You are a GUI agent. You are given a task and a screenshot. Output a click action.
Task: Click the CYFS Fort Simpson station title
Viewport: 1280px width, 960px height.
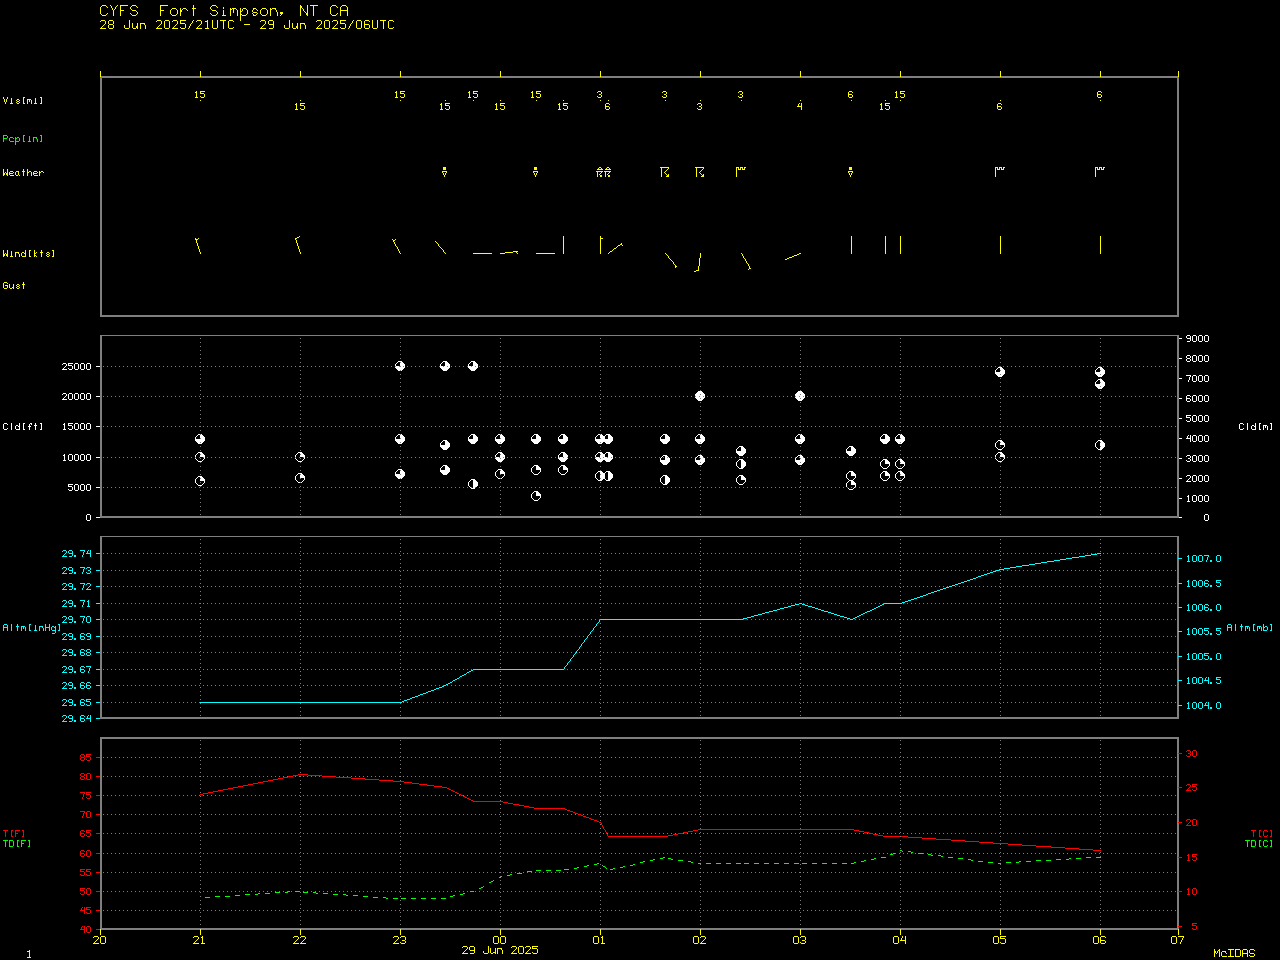(224, 11)
